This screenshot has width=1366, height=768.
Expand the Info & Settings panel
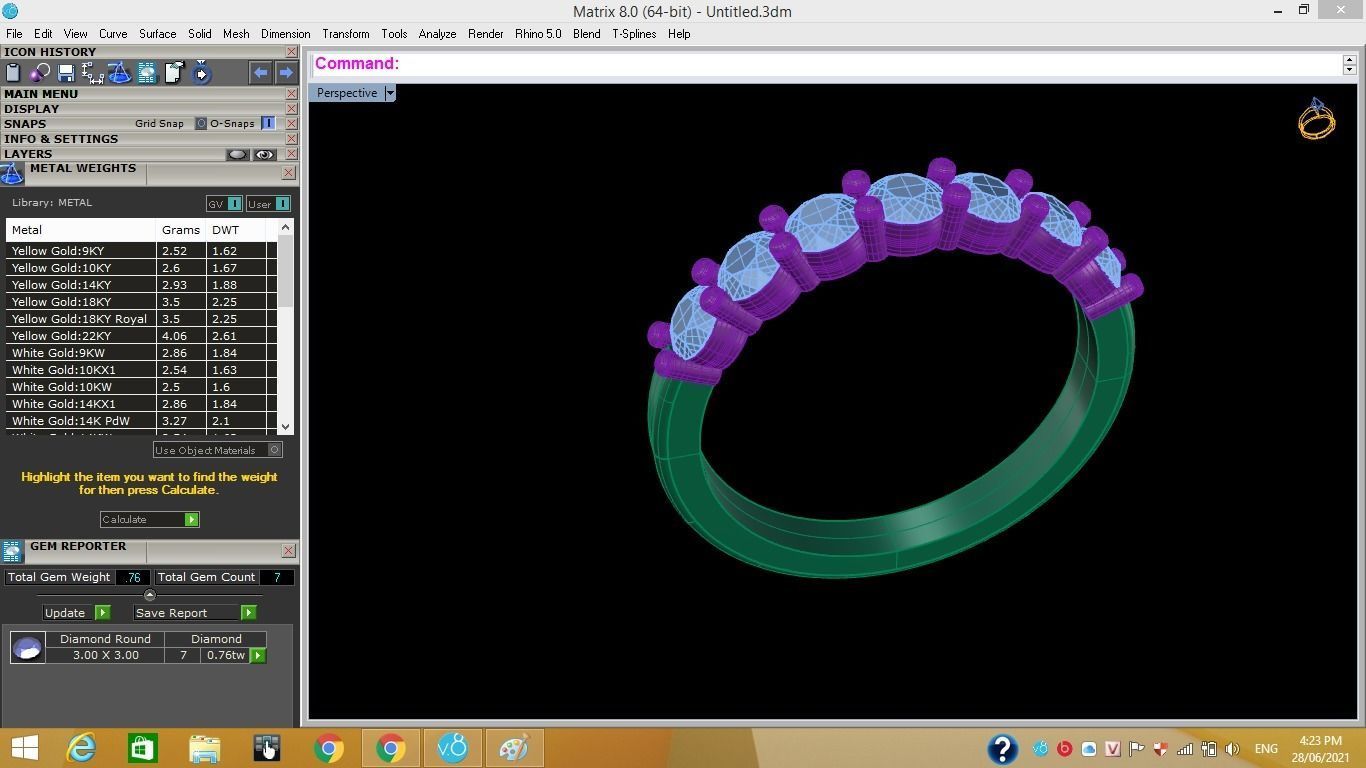coord(61,139)
